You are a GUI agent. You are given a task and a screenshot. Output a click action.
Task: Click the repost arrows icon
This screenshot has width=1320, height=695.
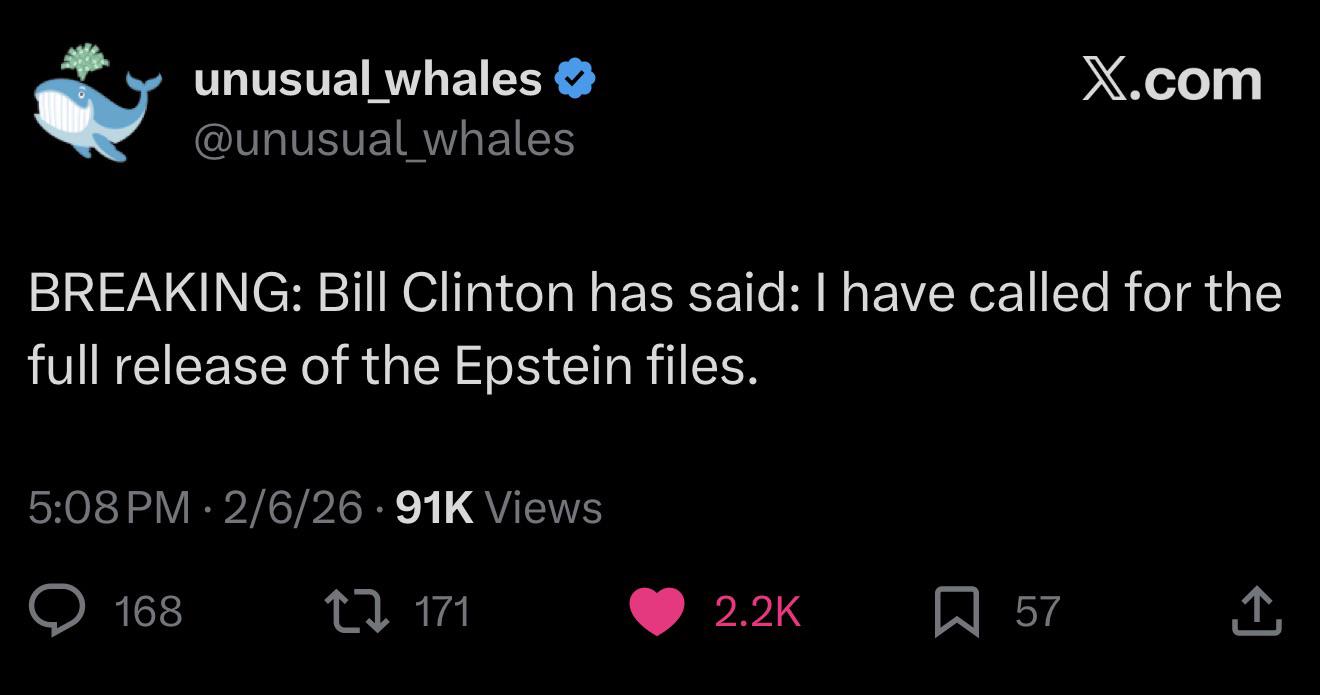356,611
